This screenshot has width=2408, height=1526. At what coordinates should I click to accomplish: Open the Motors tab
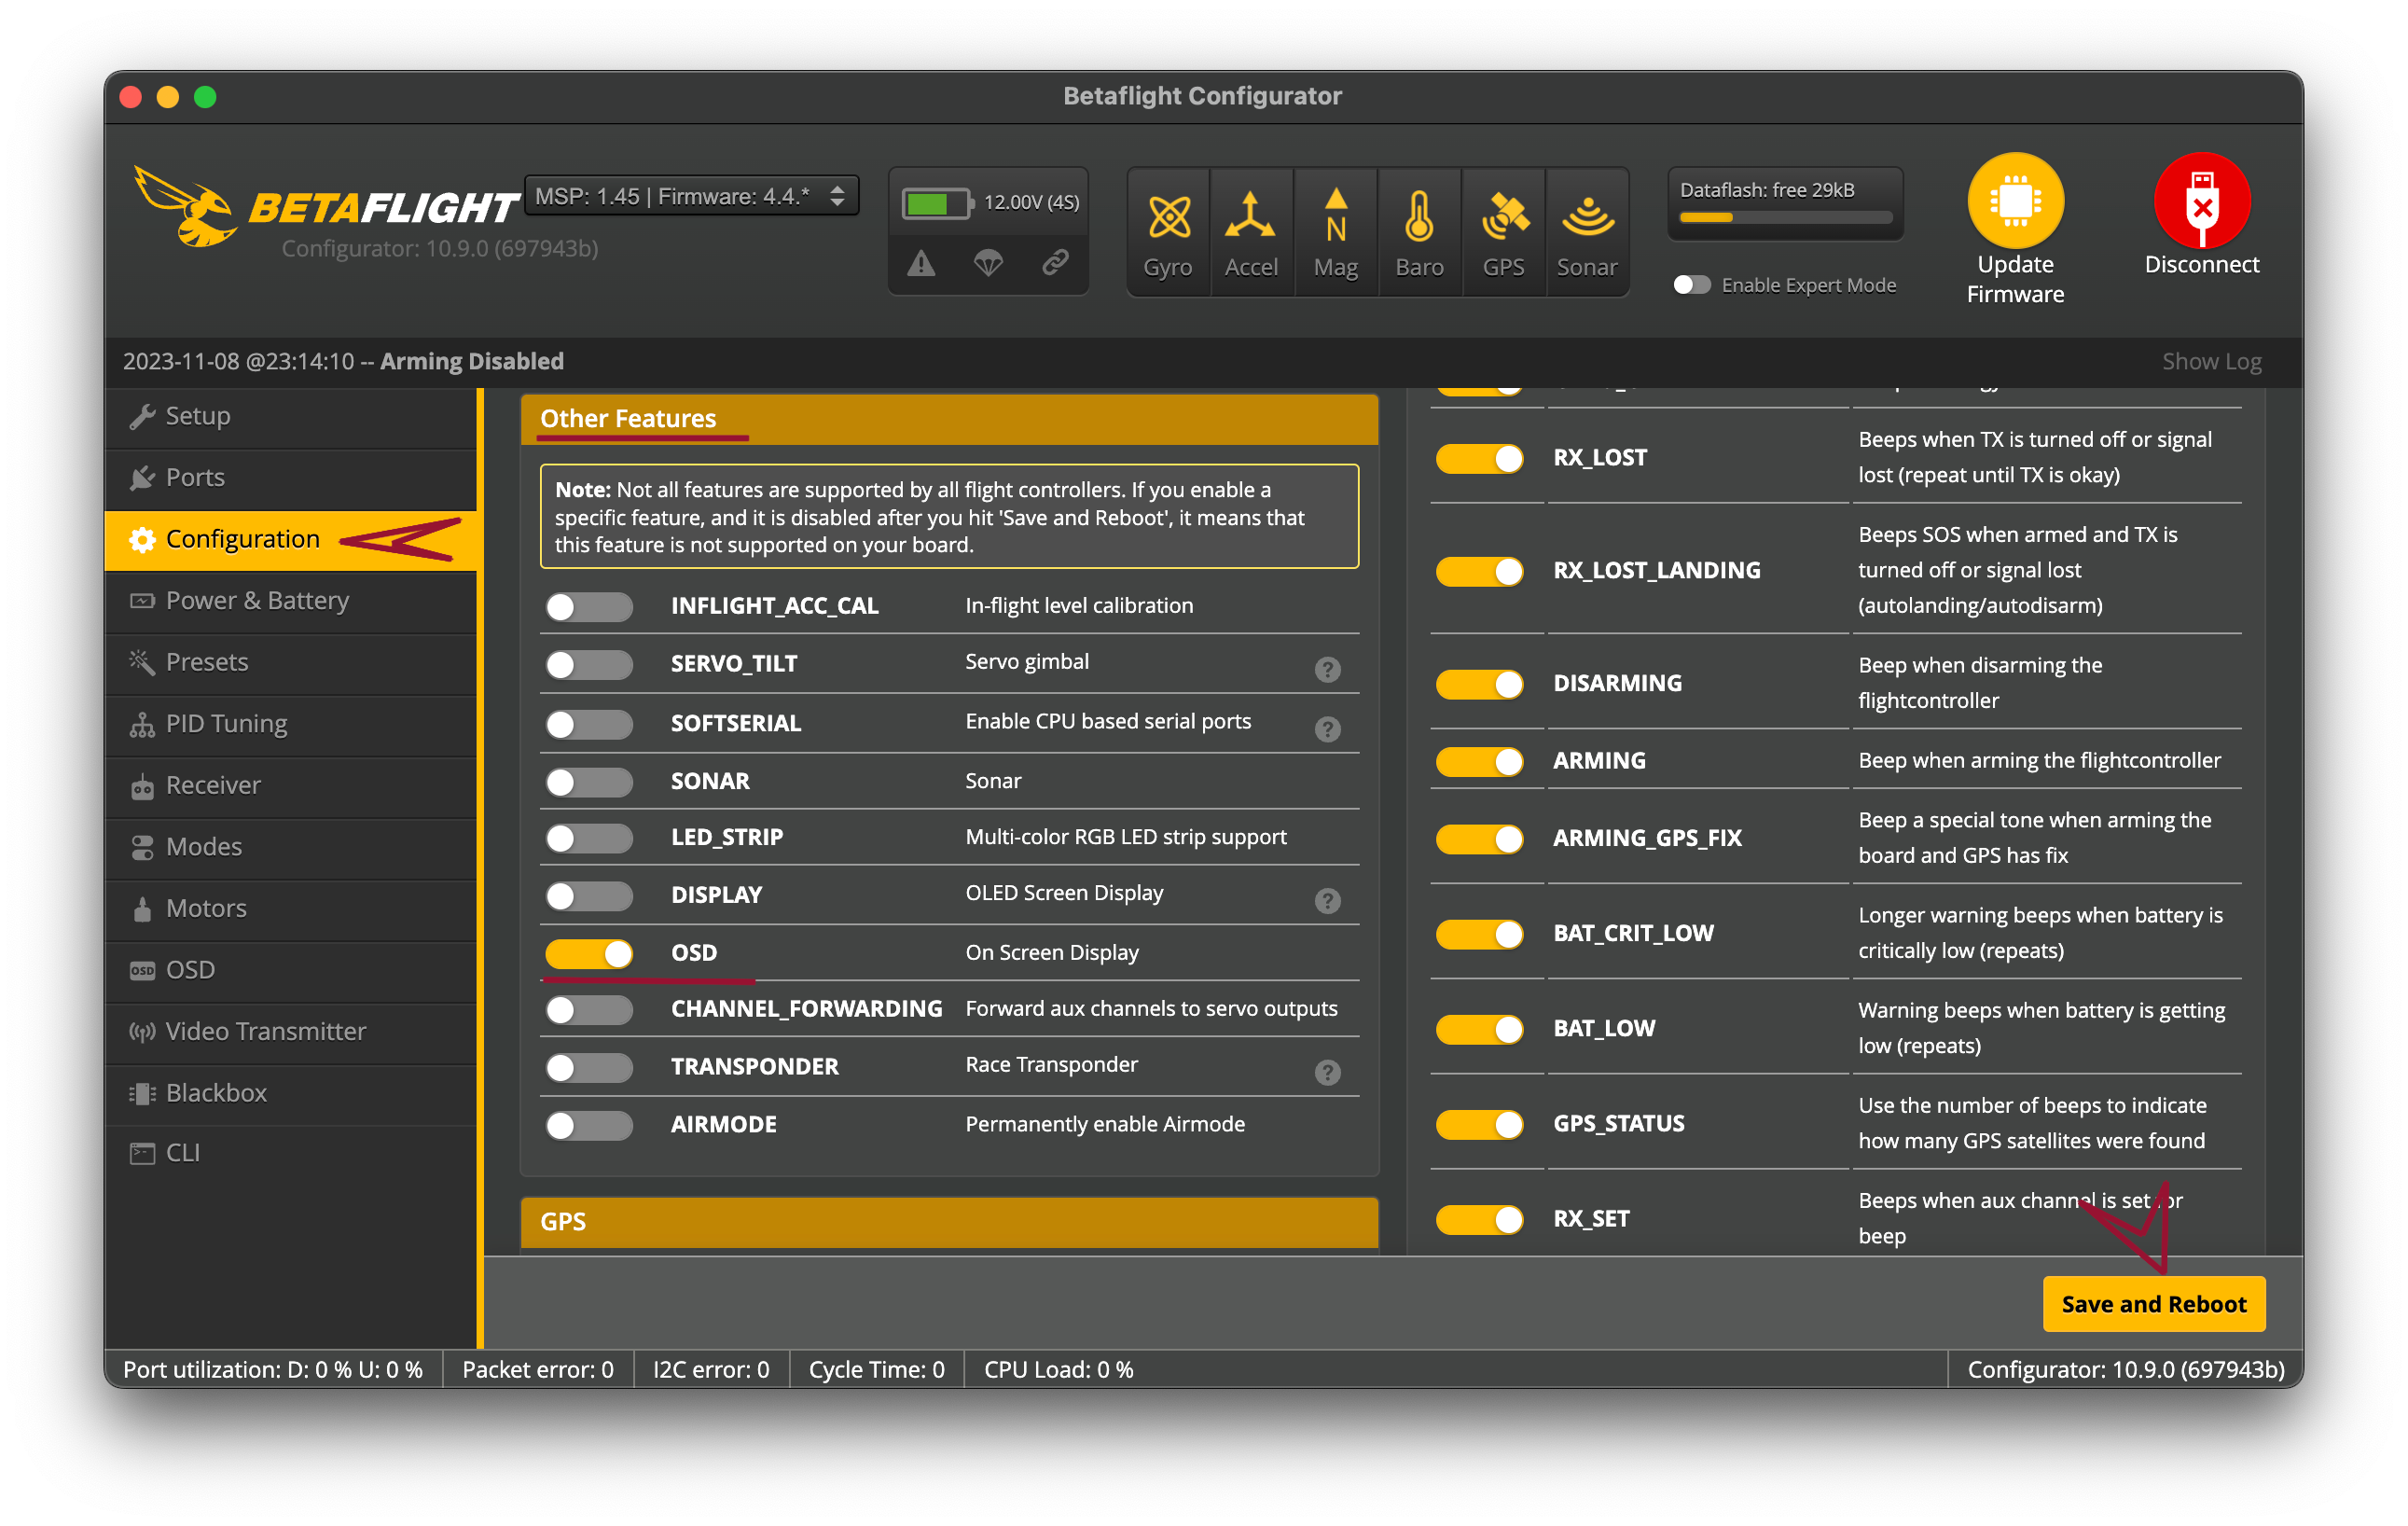click(x=290, y=909)
